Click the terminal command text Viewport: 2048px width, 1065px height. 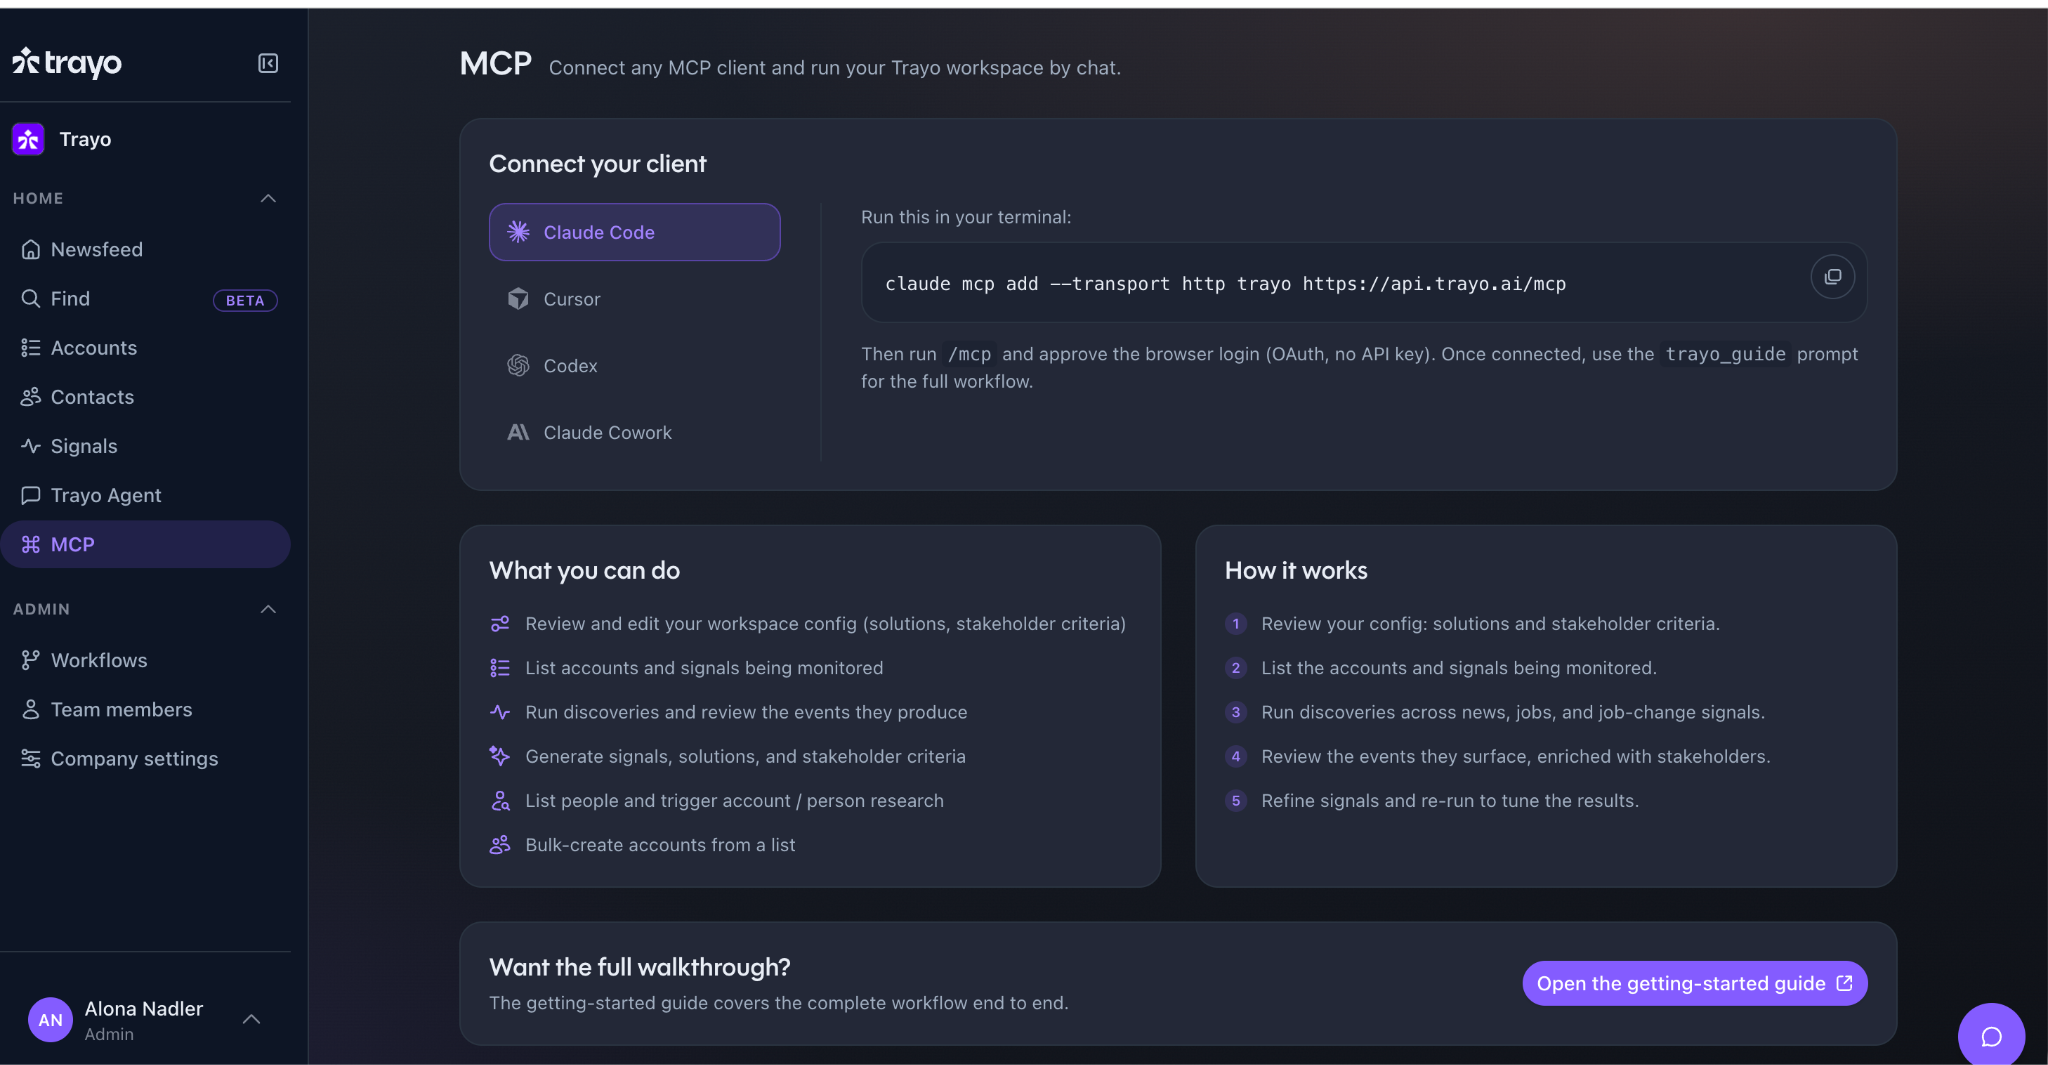coord(1225,284)
